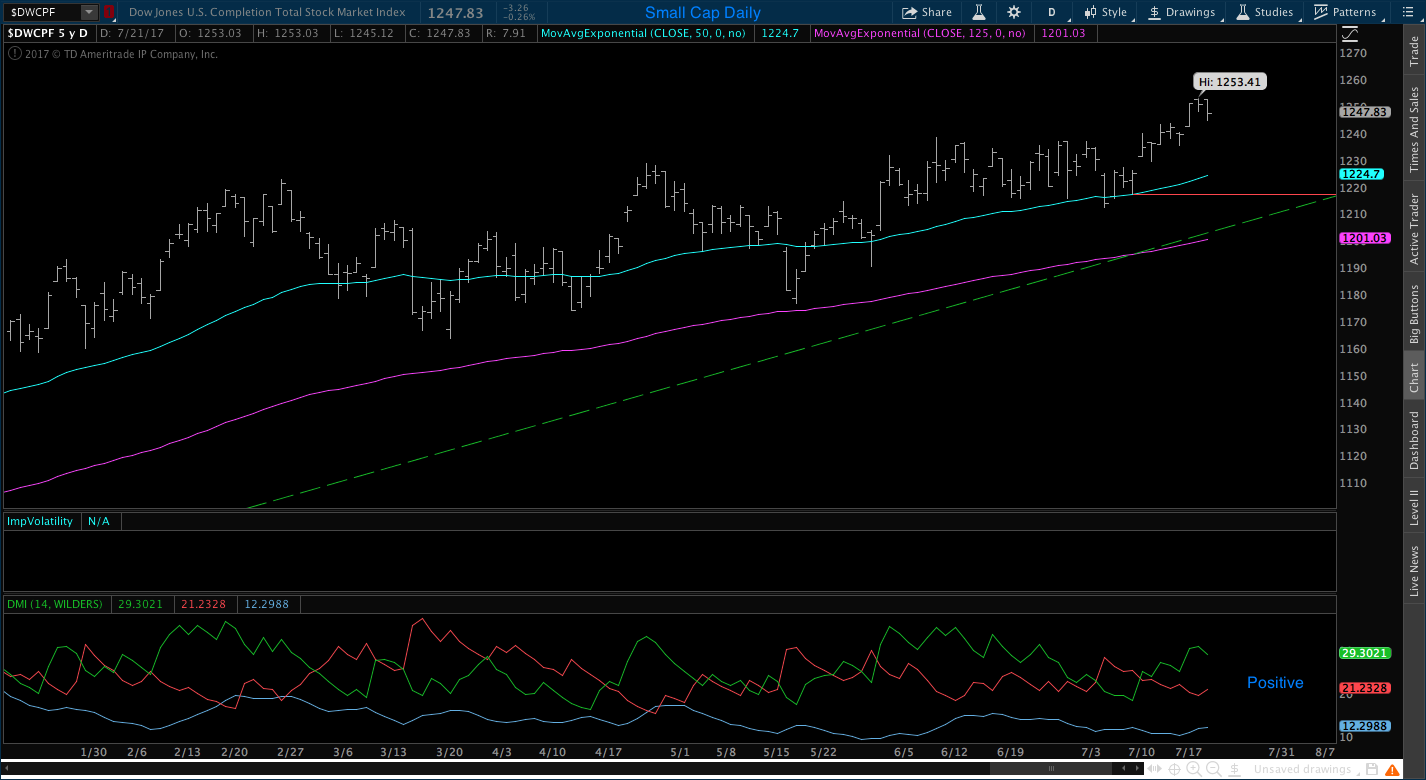Open the Times And Sales side tab
The height and width of the screenshot is (780, 1426).
[x=1414, y=128]
